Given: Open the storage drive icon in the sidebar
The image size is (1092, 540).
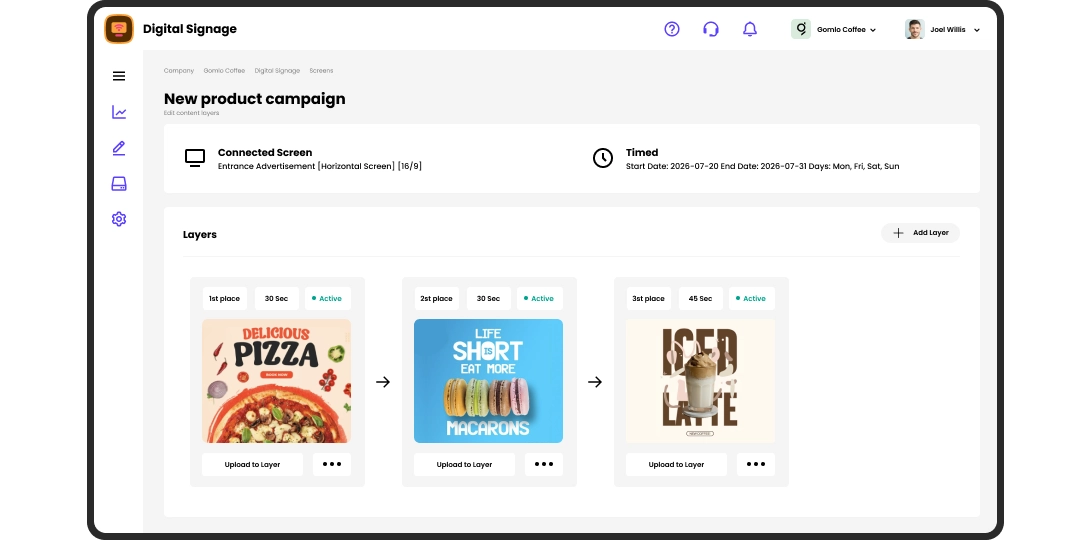Looking at the screenshot, I should pyautogui.click(x=119, y=184).
